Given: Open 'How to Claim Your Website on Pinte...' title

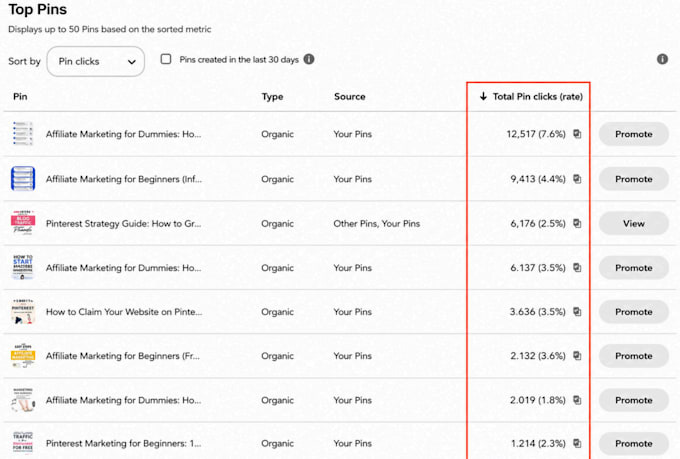Looking at the screenshot, I should click(x=124, y=312).
